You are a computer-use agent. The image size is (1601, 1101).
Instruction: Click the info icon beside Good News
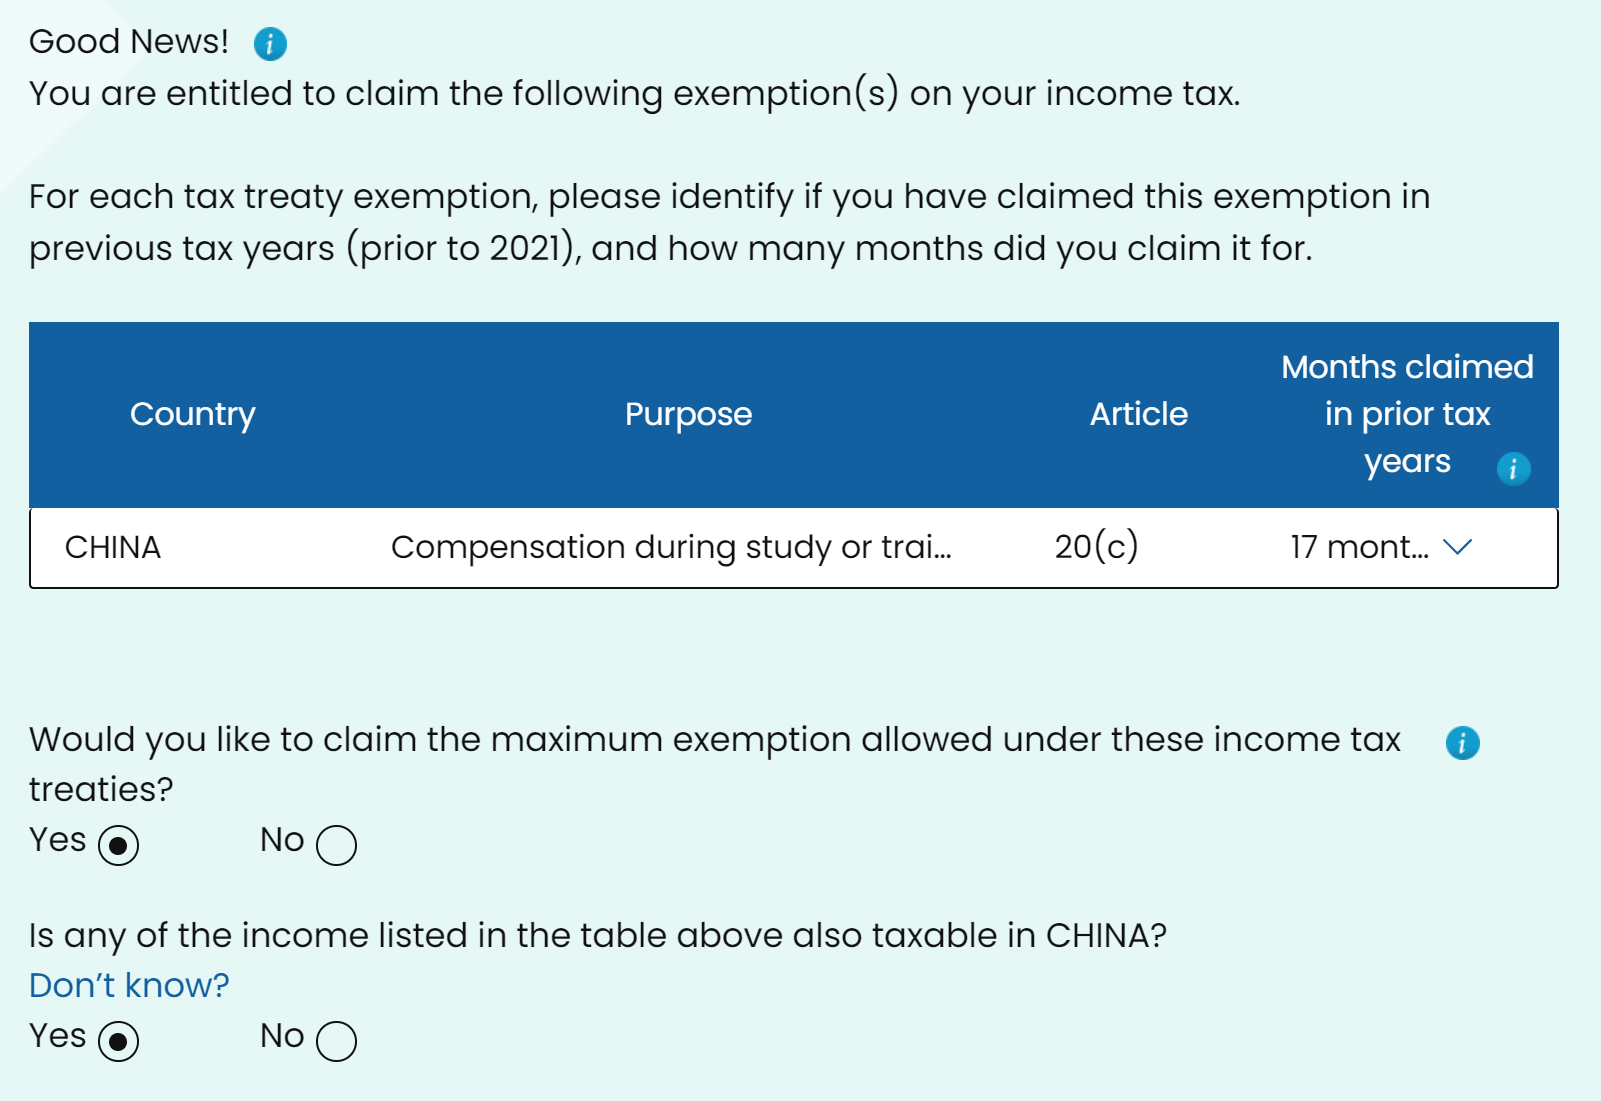(x=270, y=44)
